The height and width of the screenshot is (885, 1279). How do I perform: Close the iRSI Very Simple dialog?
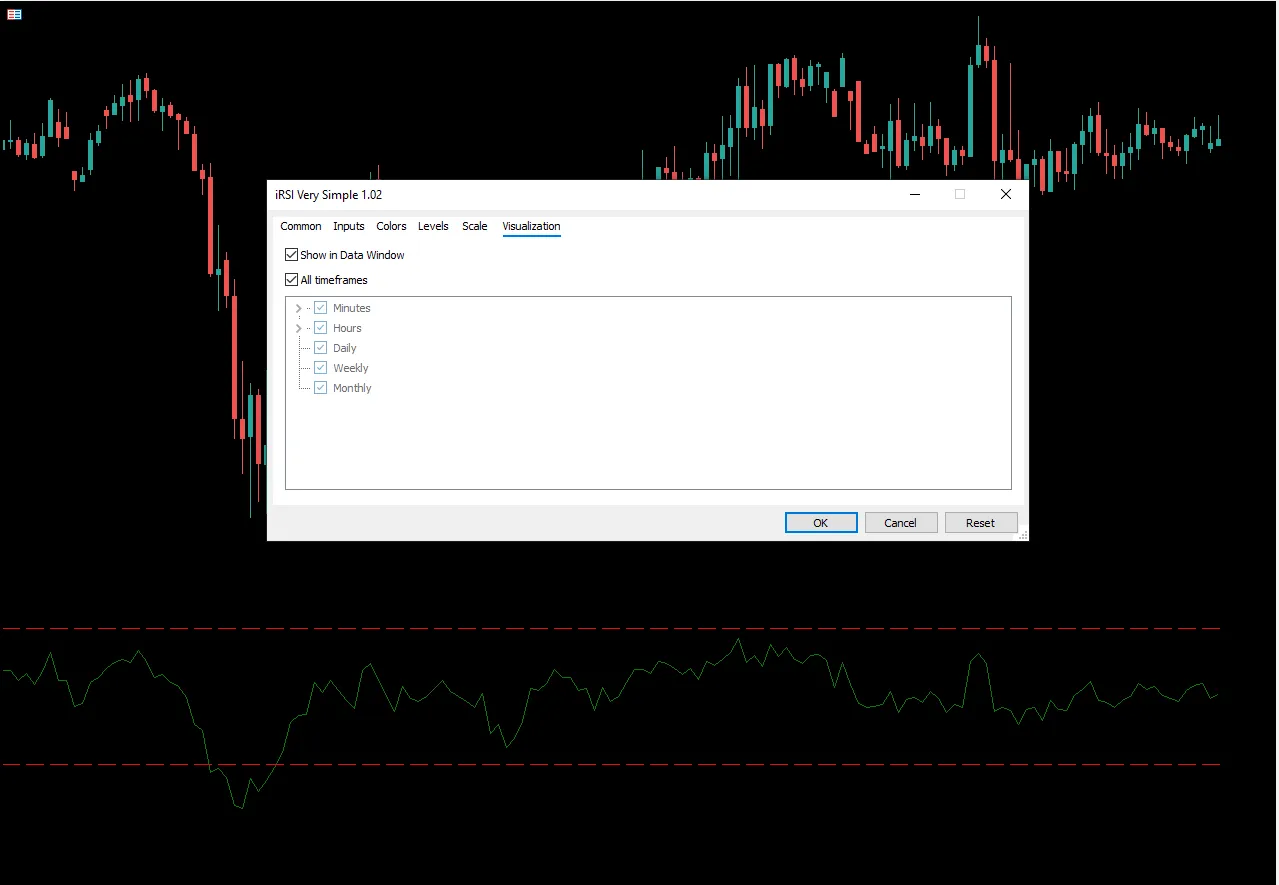pyautogui.click(x=1006, y=195)
